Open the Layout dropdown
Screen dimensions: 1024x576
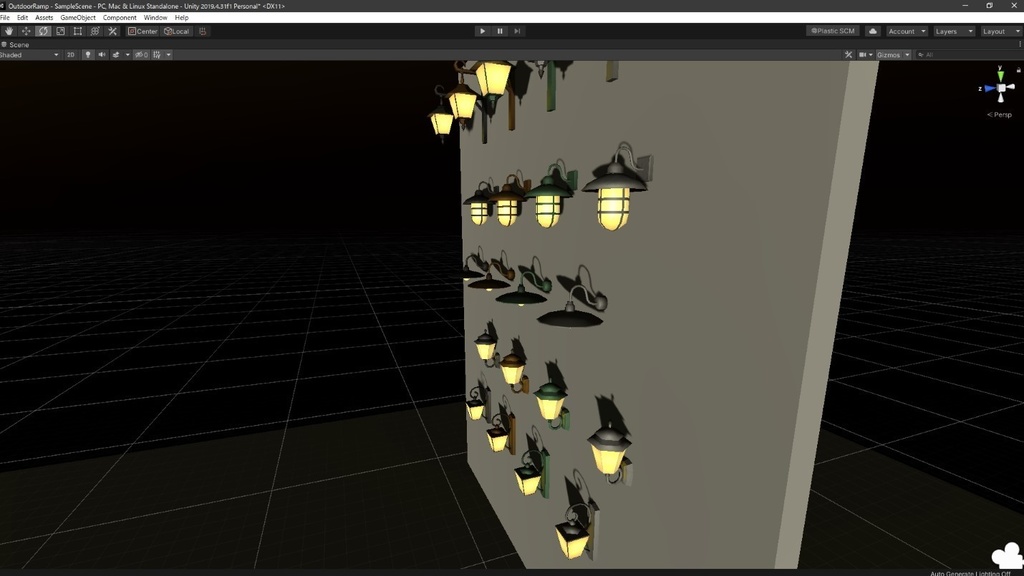(1000, 31)
